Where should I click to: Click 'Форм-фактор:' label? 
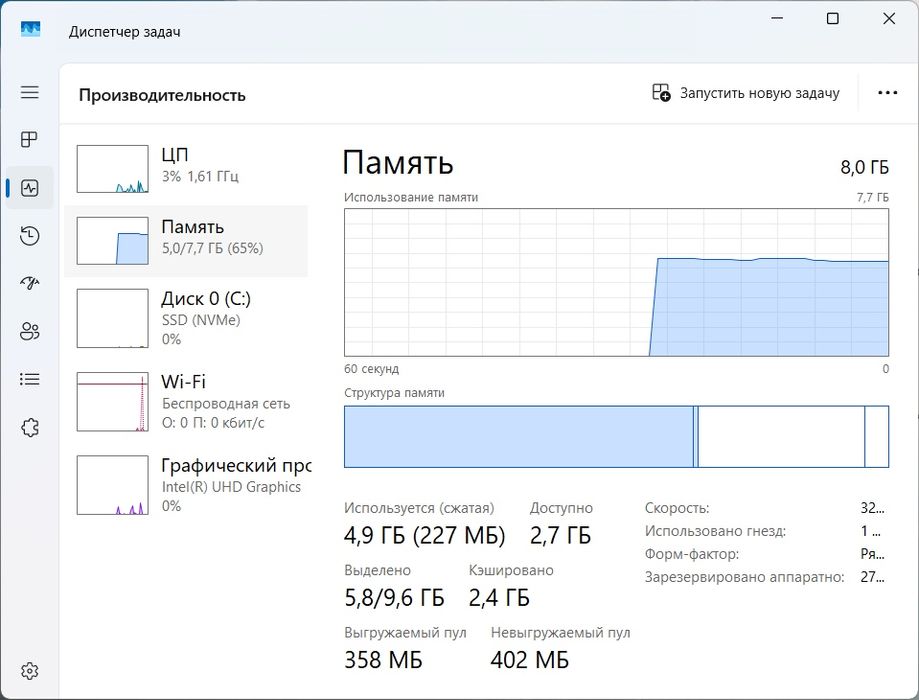point(692,554)
